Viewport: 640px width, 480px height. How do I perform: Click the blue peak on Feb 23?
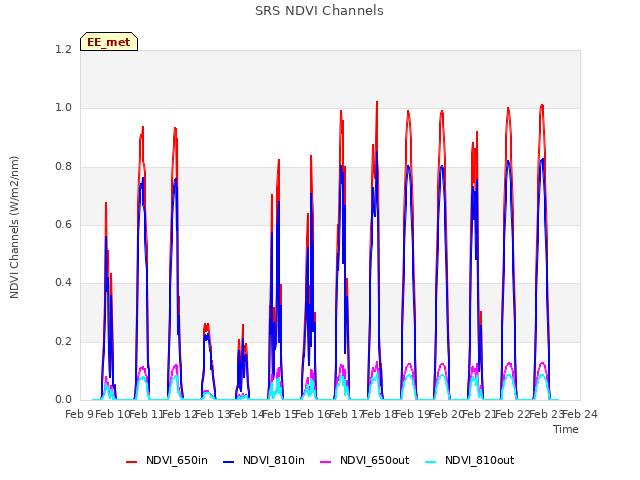click(542, 160)
